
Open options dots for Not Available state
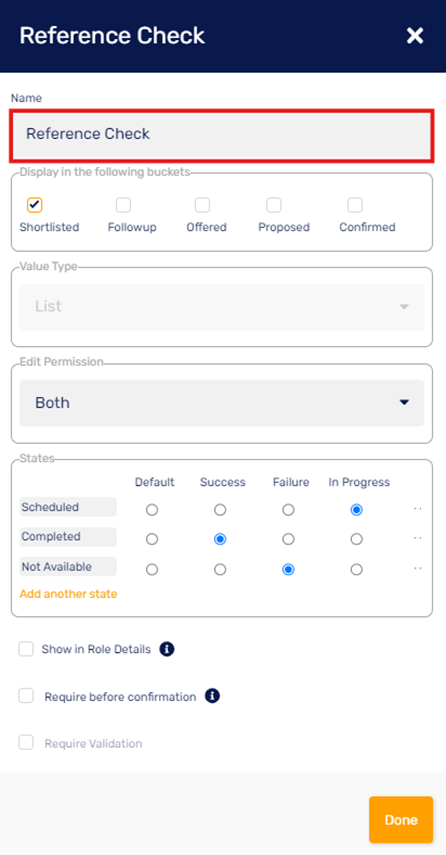(418, 568)
